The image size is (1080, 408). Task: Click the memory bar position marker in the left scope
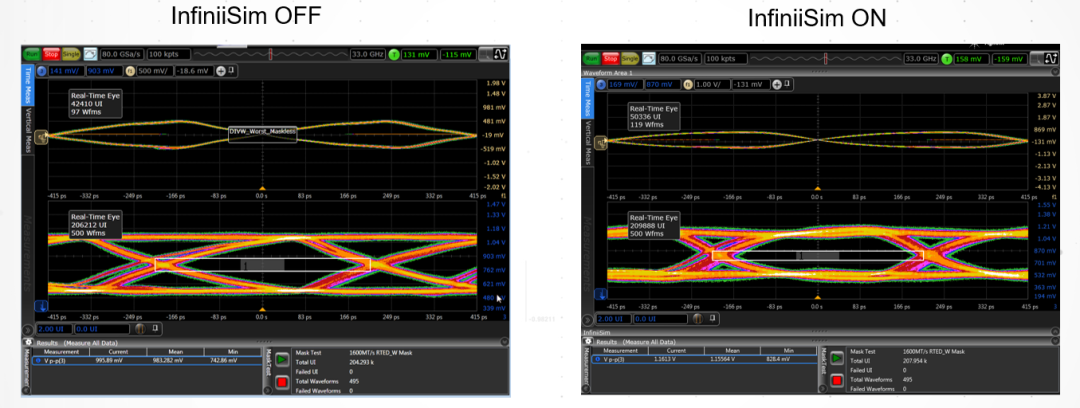point(271,54)
